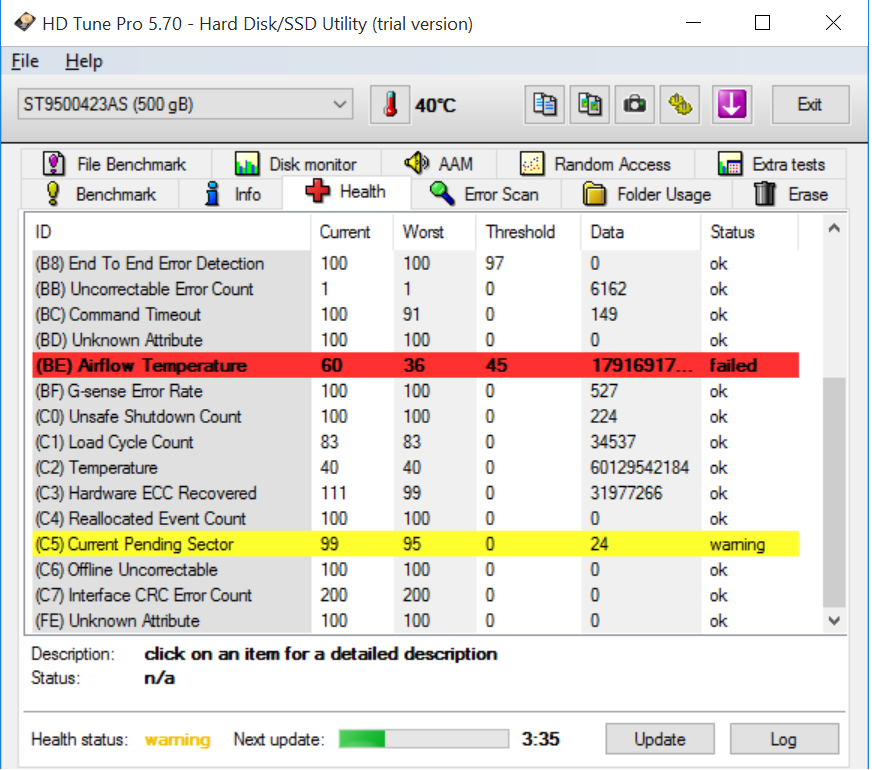The width and height of the screenshot is (872, 770).
Task: Click the scroll down arrow of the list
Action: point(834,620)
